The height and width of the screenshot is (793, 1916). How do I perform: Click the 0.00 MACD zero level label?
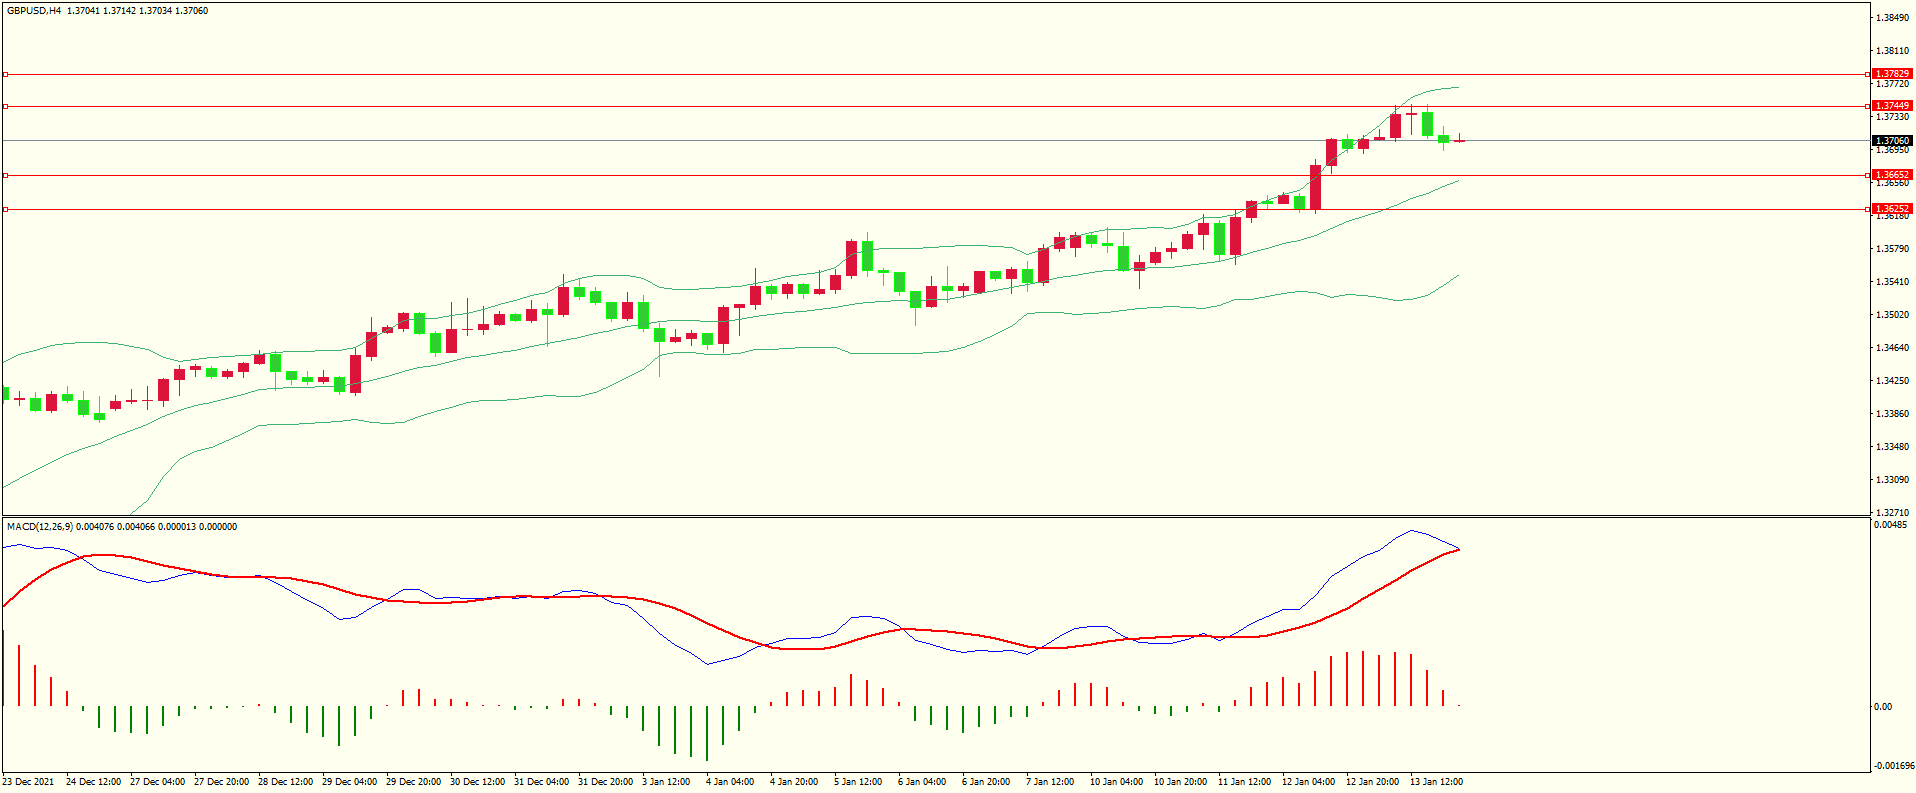(x=1882, y=707)
